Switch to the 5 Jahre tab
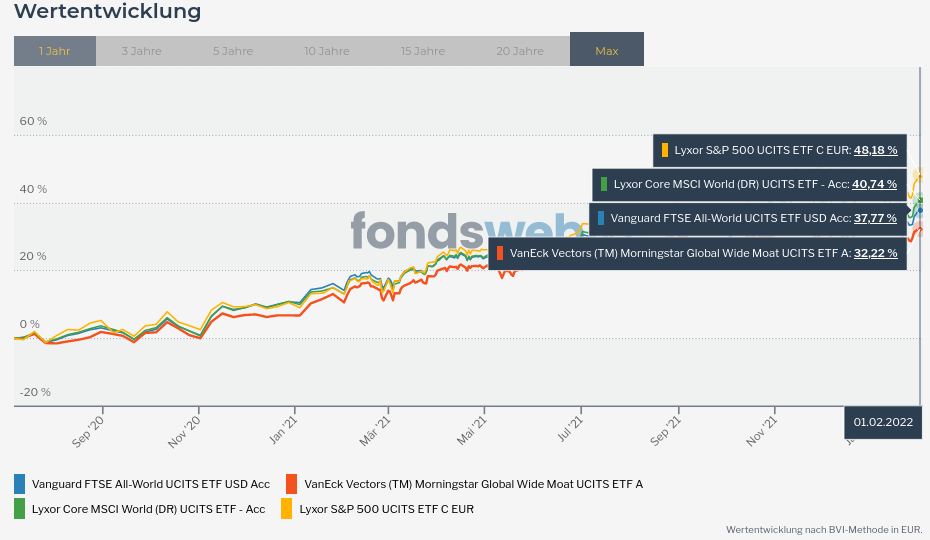Screen dimensions: 930x540 point(233,51)
